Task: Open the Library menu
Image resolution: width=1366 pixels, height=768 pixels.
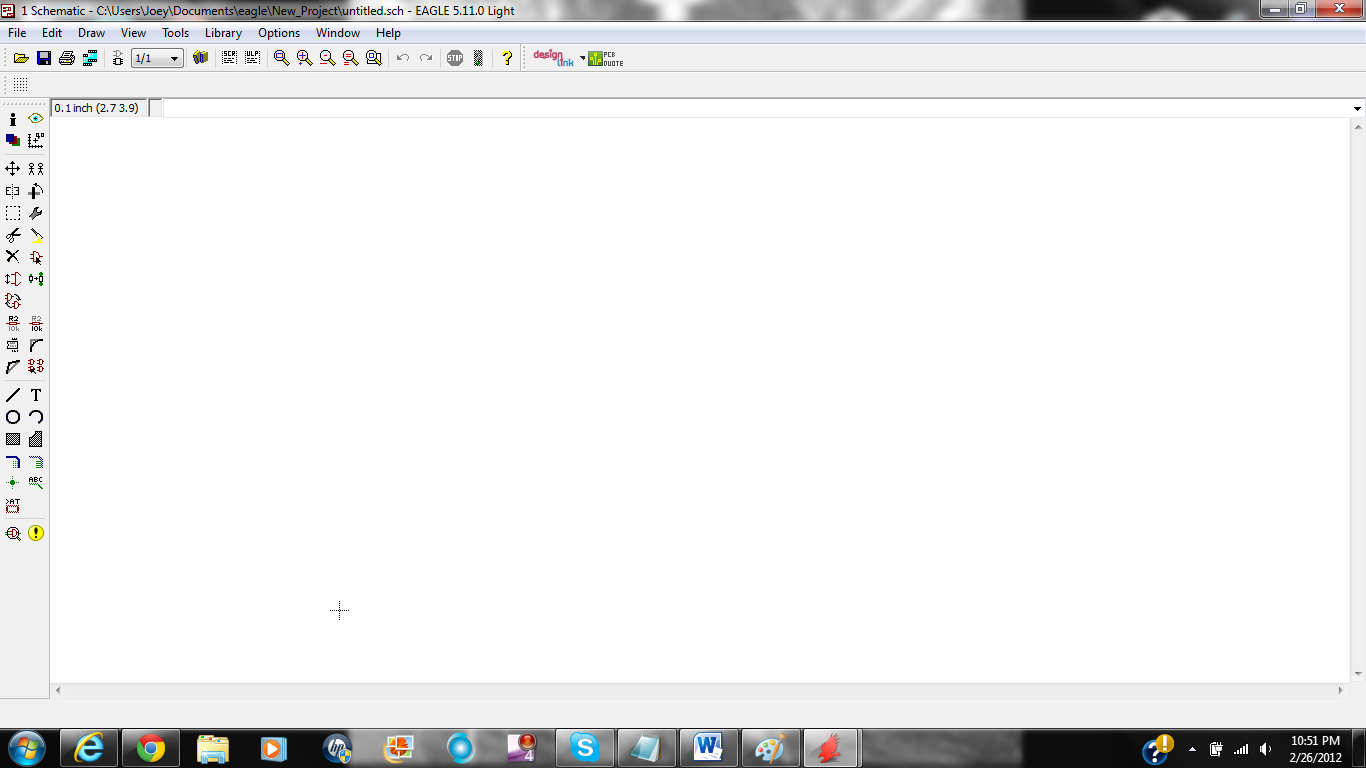Action: coord(224,33)
